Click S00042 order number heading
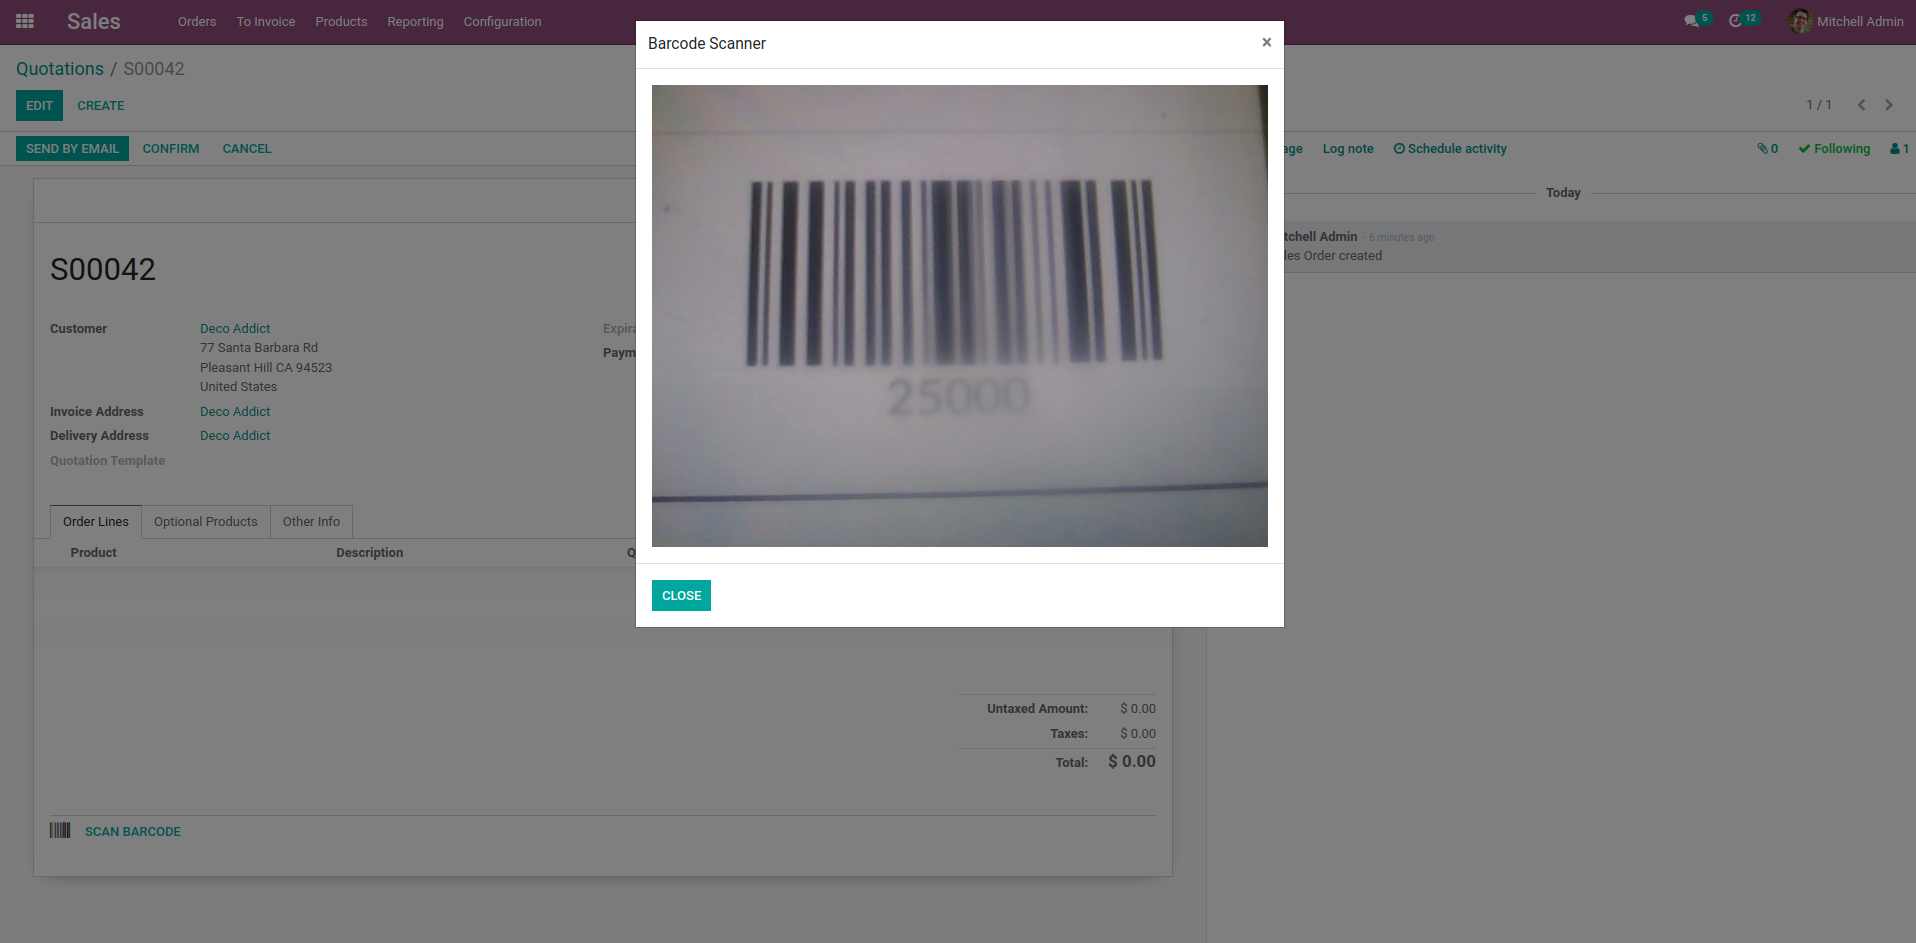 tap(103, 270)
